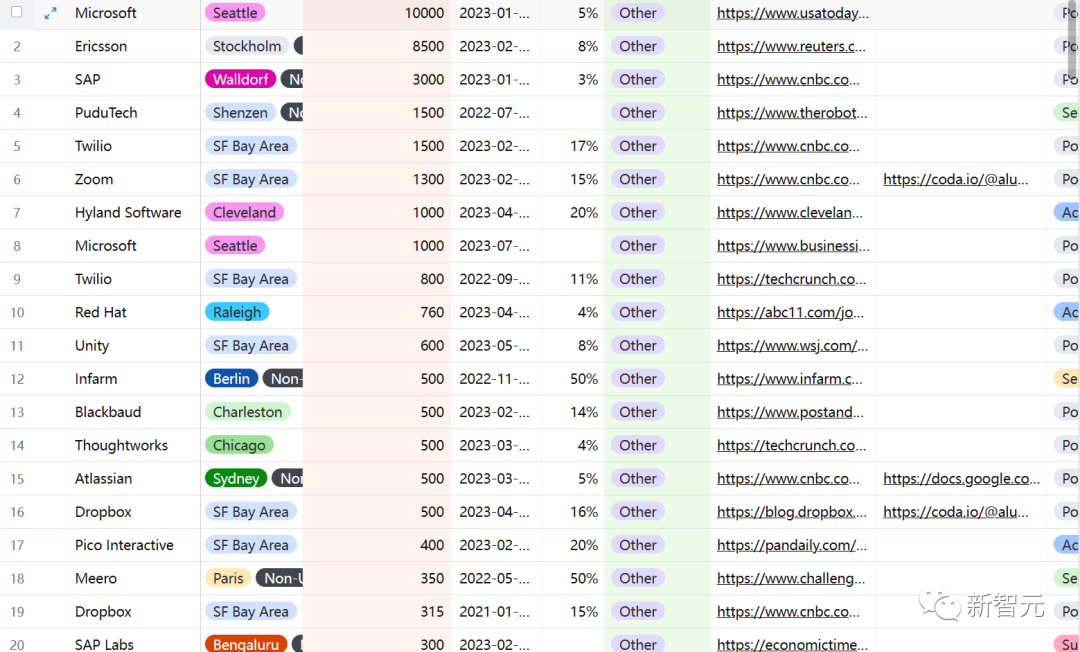Open economictime link in SAP Labs row
Image resolution: width=1080 pixels, height=652 pixels.
[792, 644]
